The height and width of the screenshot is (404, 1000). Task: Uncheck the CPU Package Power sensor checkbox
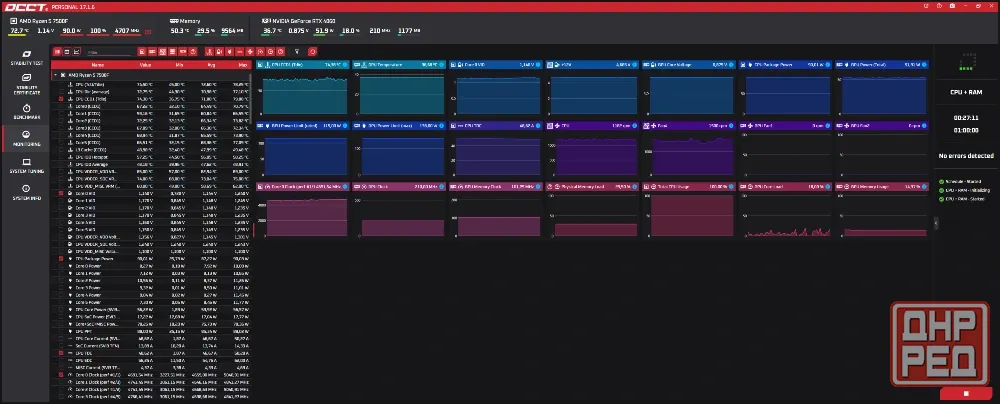[61, 258]
